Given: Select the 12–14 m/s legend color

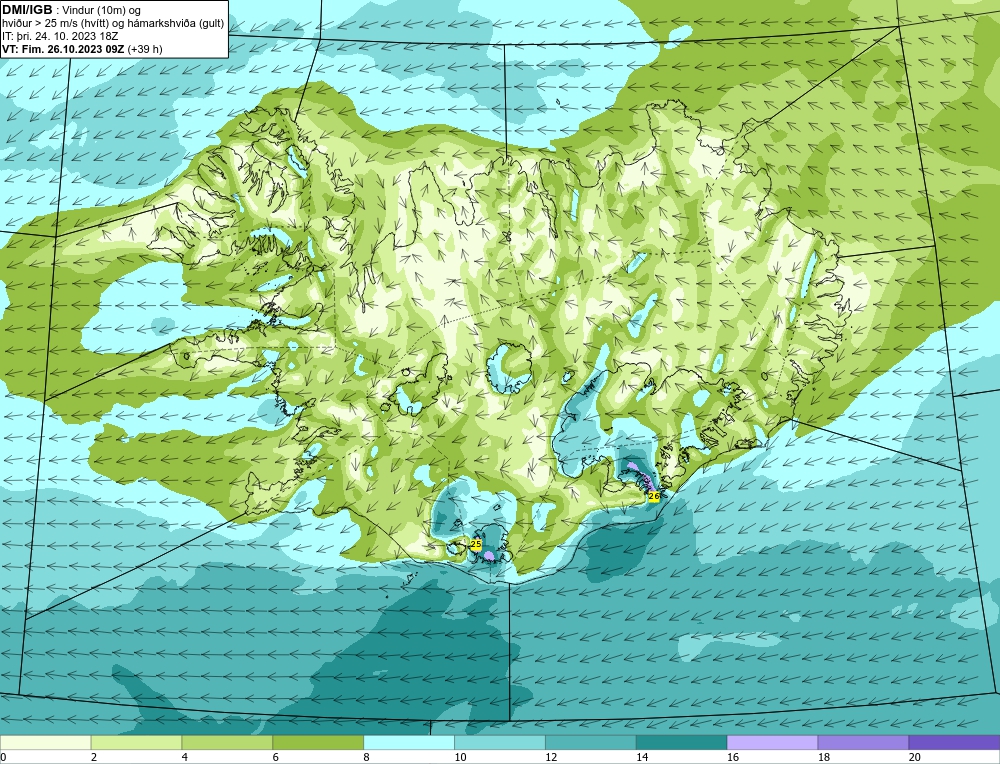Looking at the screenshot, I should 591,742.
